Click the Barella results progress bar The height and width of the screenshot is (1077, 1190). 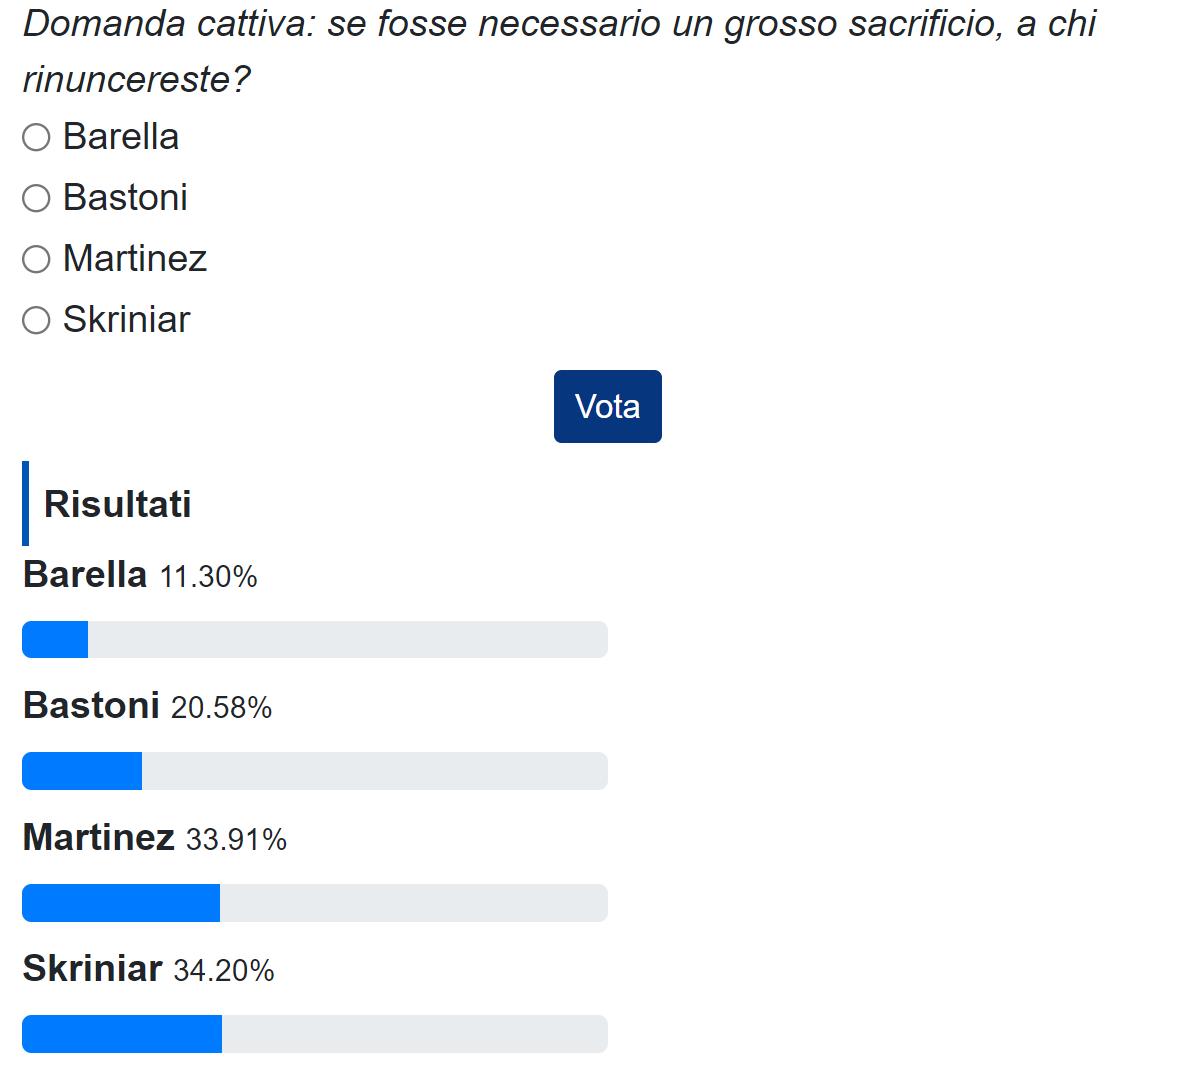click(314, 640)
